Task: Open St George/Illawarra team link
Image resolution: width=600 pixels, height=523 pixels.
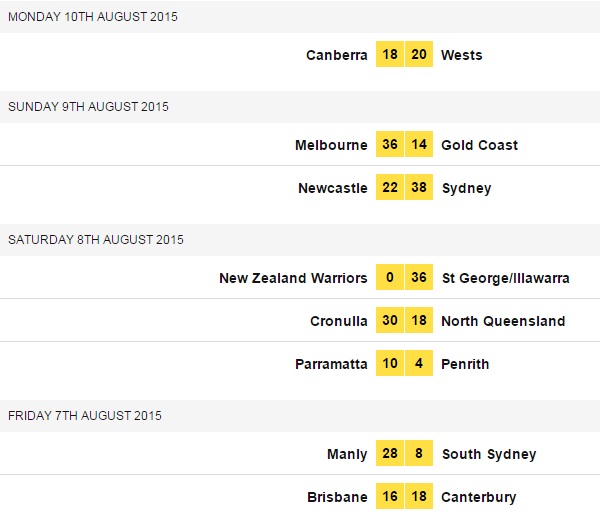Action: pos(505,278)
